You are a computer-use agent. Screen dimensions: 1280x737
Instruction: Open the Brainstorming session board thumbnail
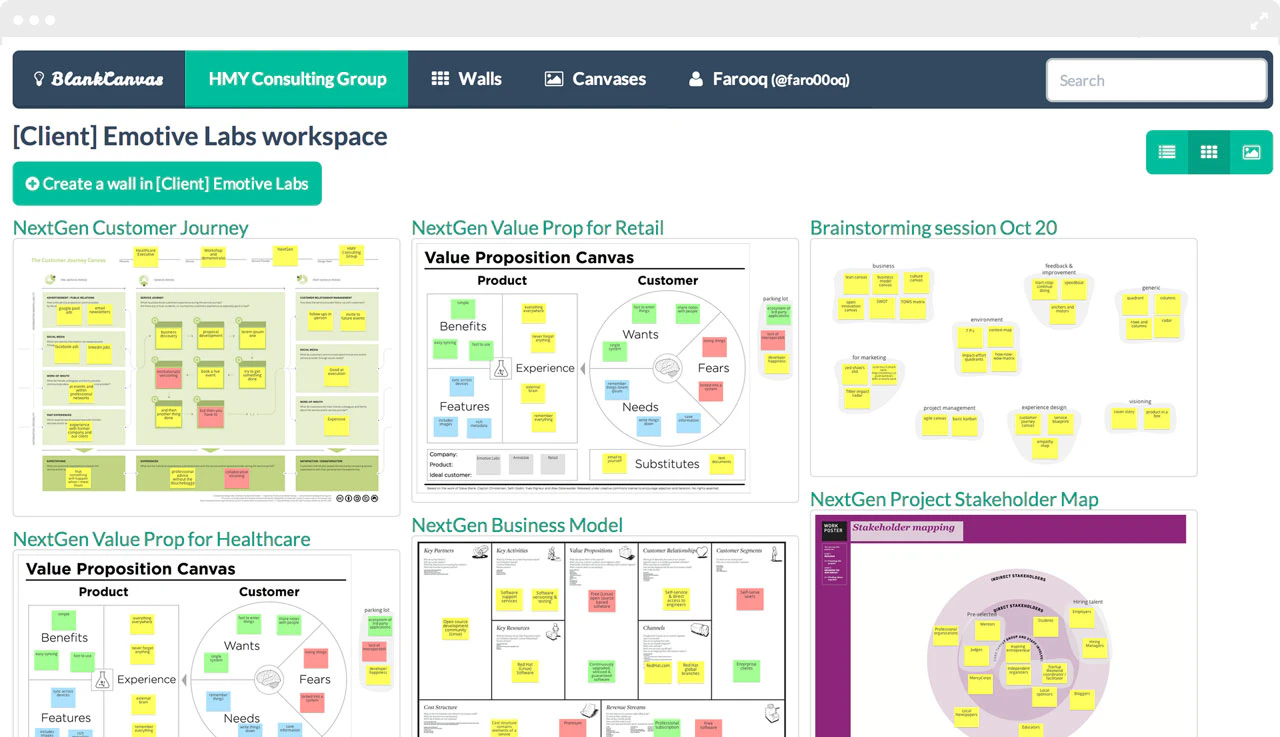1003,357
